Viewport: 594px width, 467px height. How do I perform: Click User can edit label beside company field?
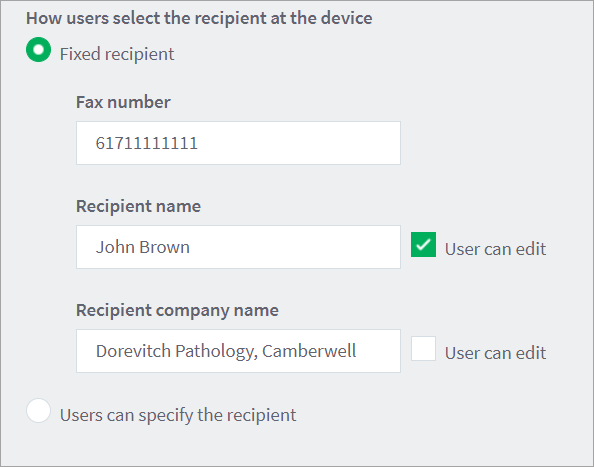[495, 353]
